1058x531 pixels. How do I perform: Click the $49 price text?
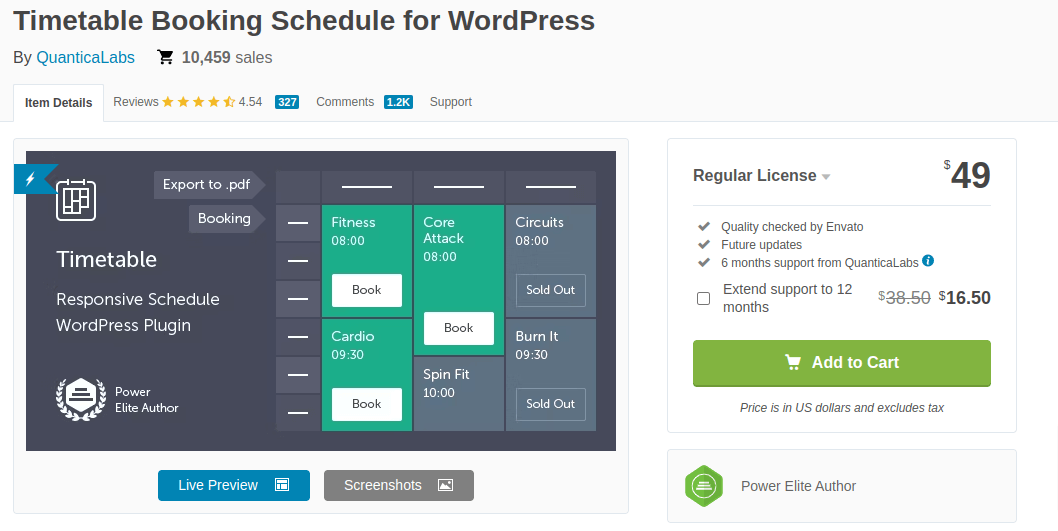[967, 175]
